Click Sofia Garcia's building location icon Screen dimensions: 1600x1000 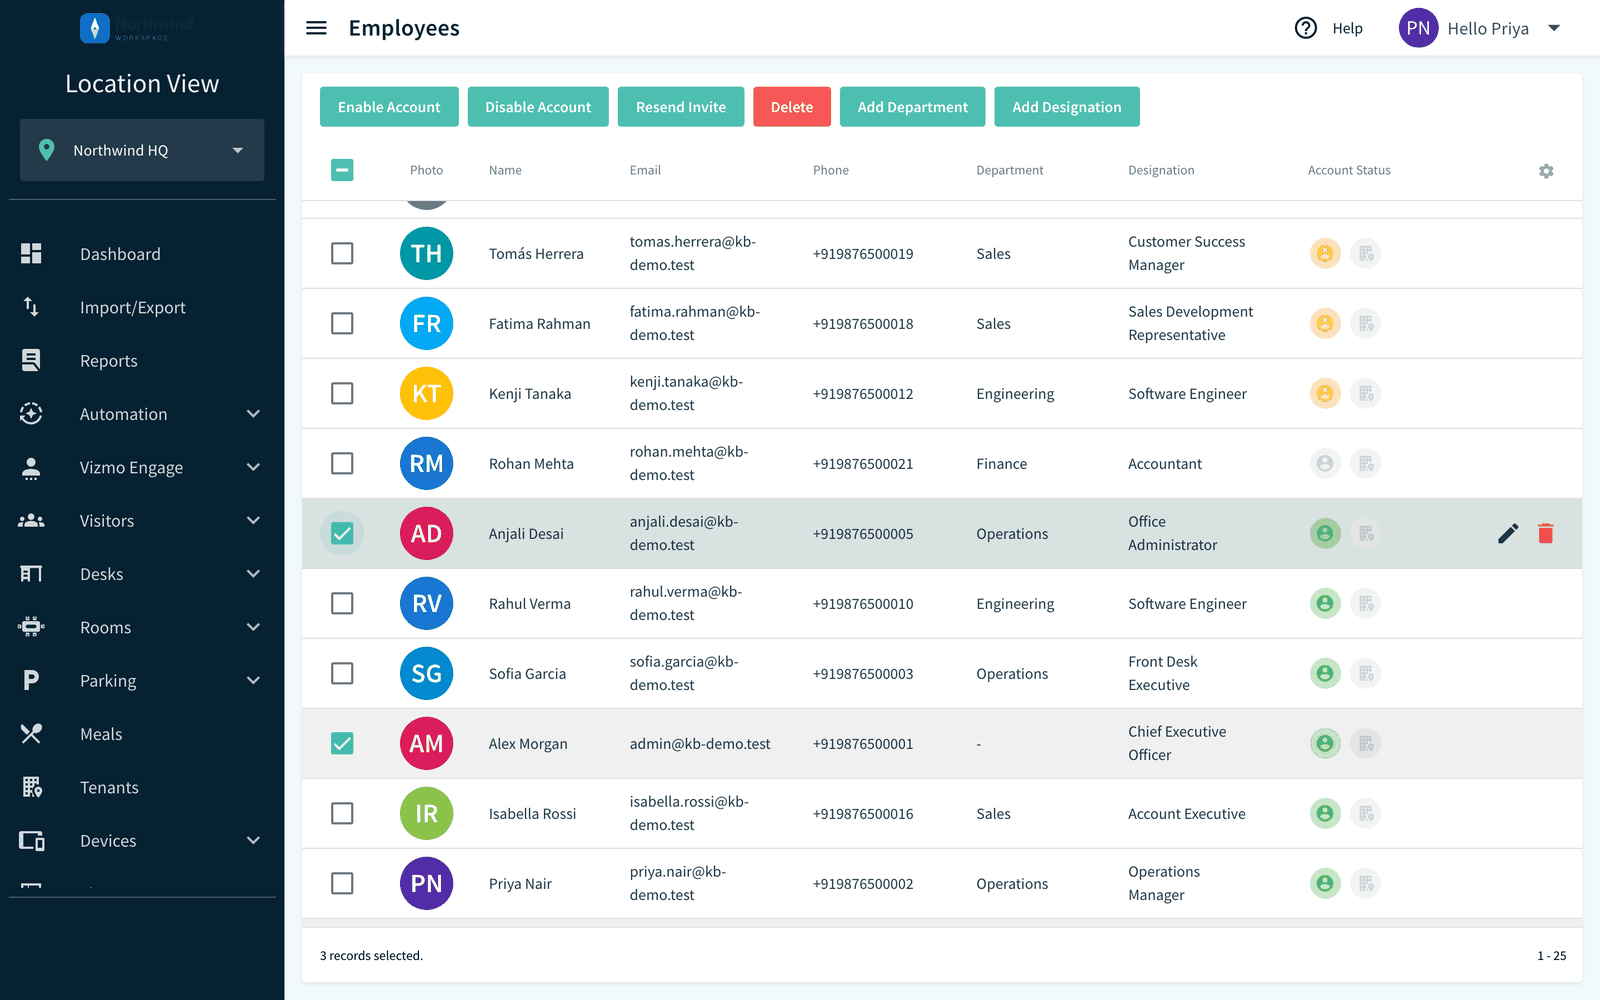click(x=1366, y=674)
